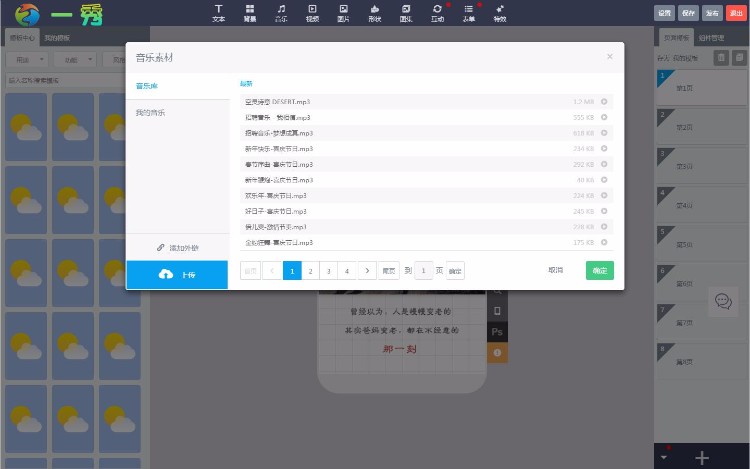Open the 互动 interaction tool

click(437, 13)
